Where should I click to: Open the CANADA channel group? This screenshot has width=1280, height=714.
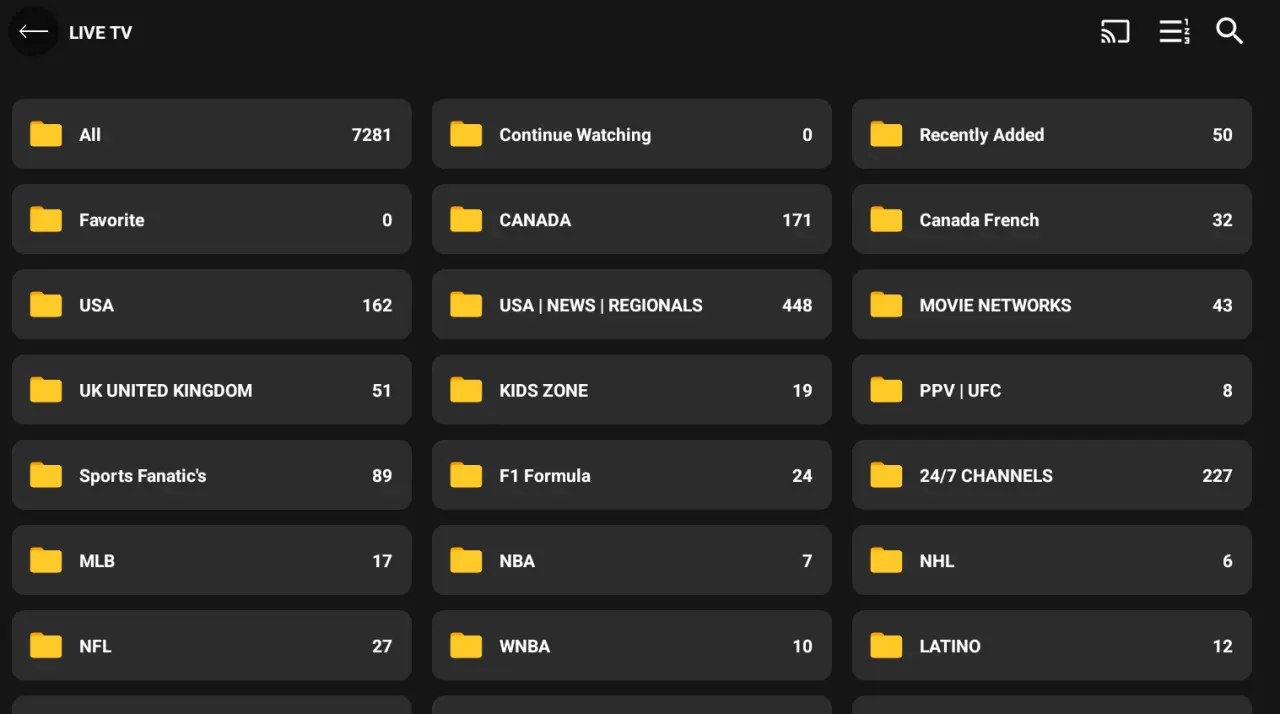(631, 219)
